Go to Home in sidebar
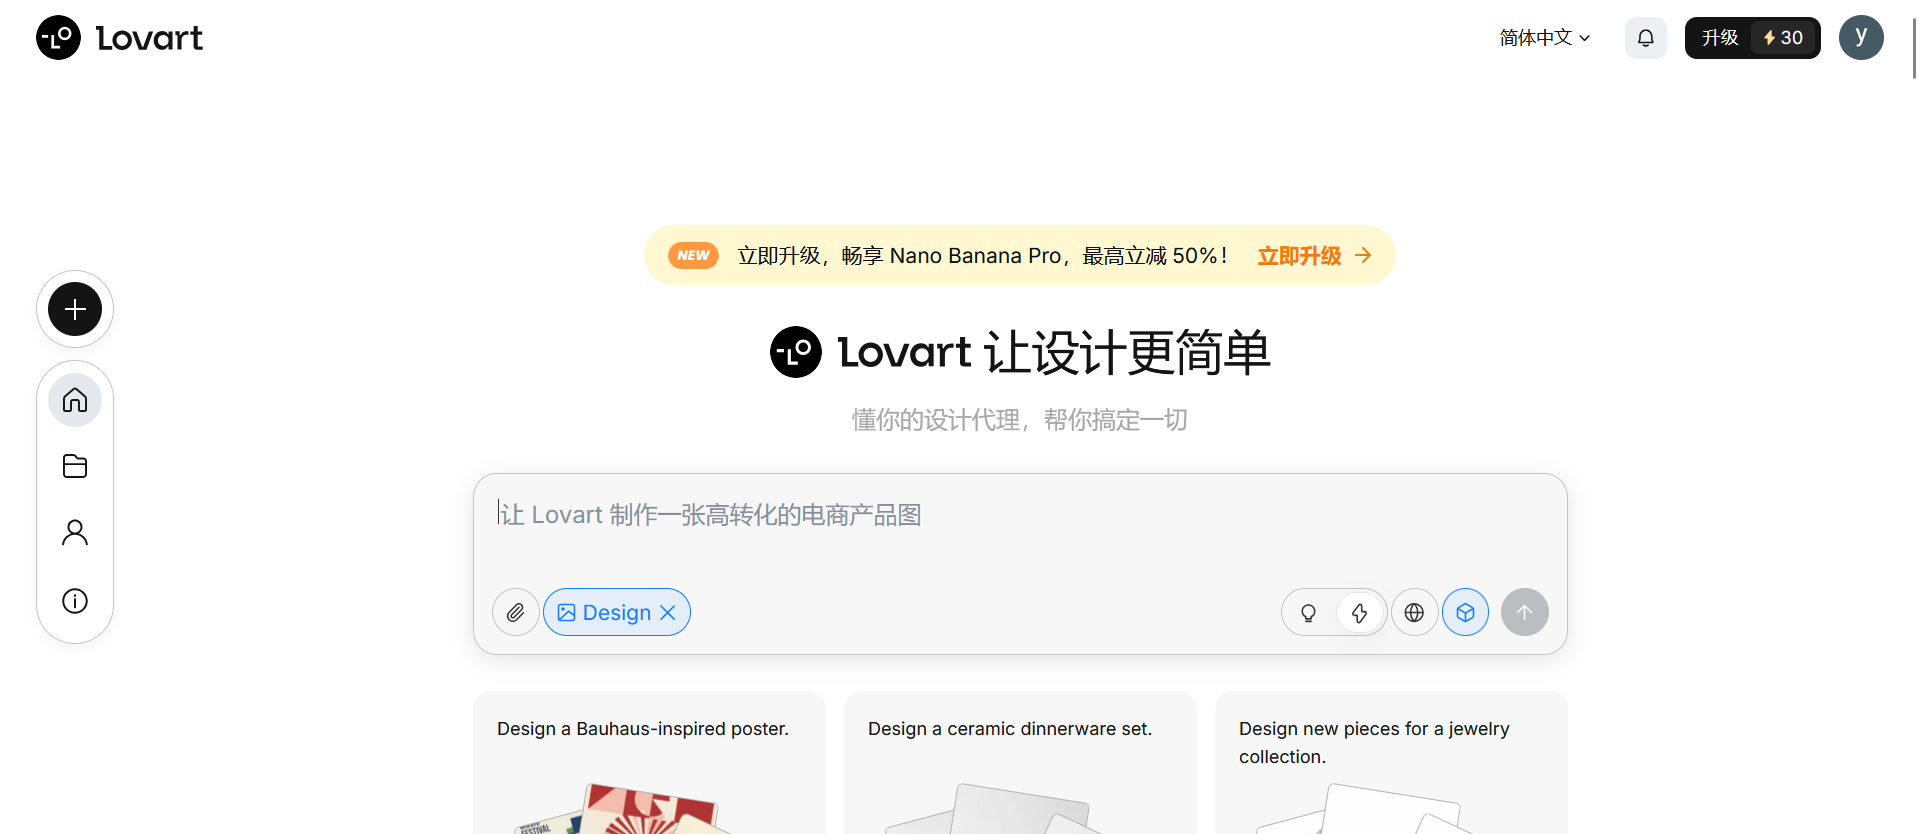This screenshot has height=834, width=1919. coord(75,400)
